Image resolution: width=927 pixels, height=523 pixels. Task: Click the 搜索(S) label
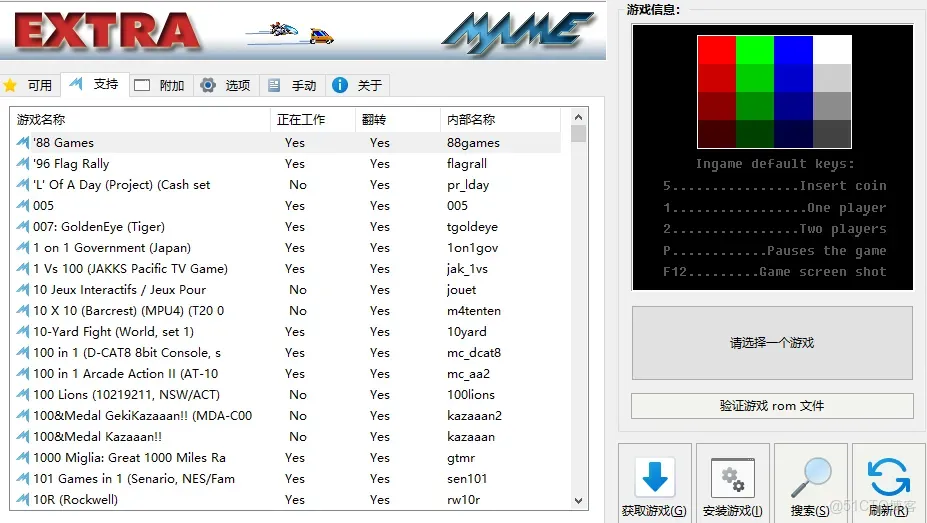click(x=810, y=511)
